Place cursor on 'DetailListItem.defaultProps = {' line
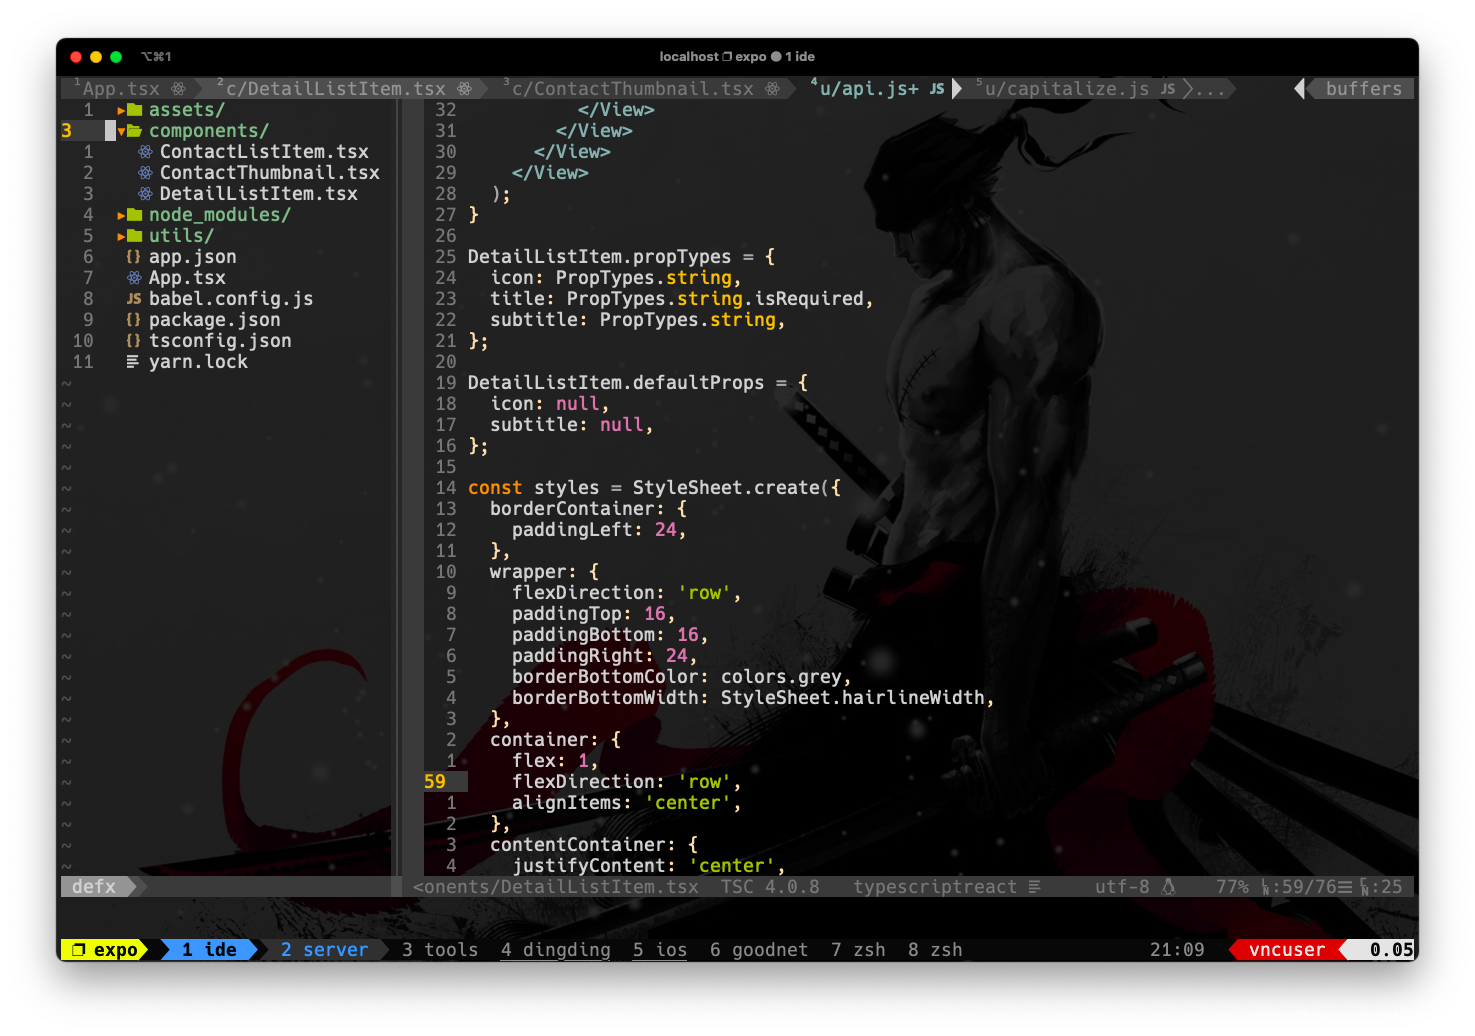This screenshot has height=1036, width=1475. pos(638,383)
